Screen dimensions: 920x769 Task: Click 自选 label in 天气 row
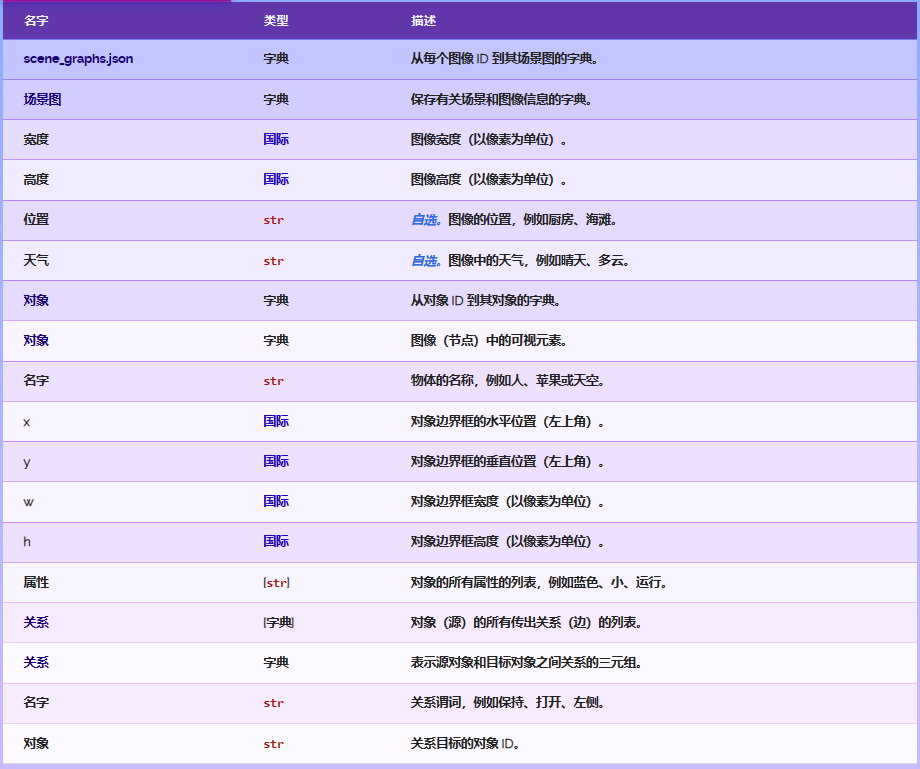coord(426,260)
